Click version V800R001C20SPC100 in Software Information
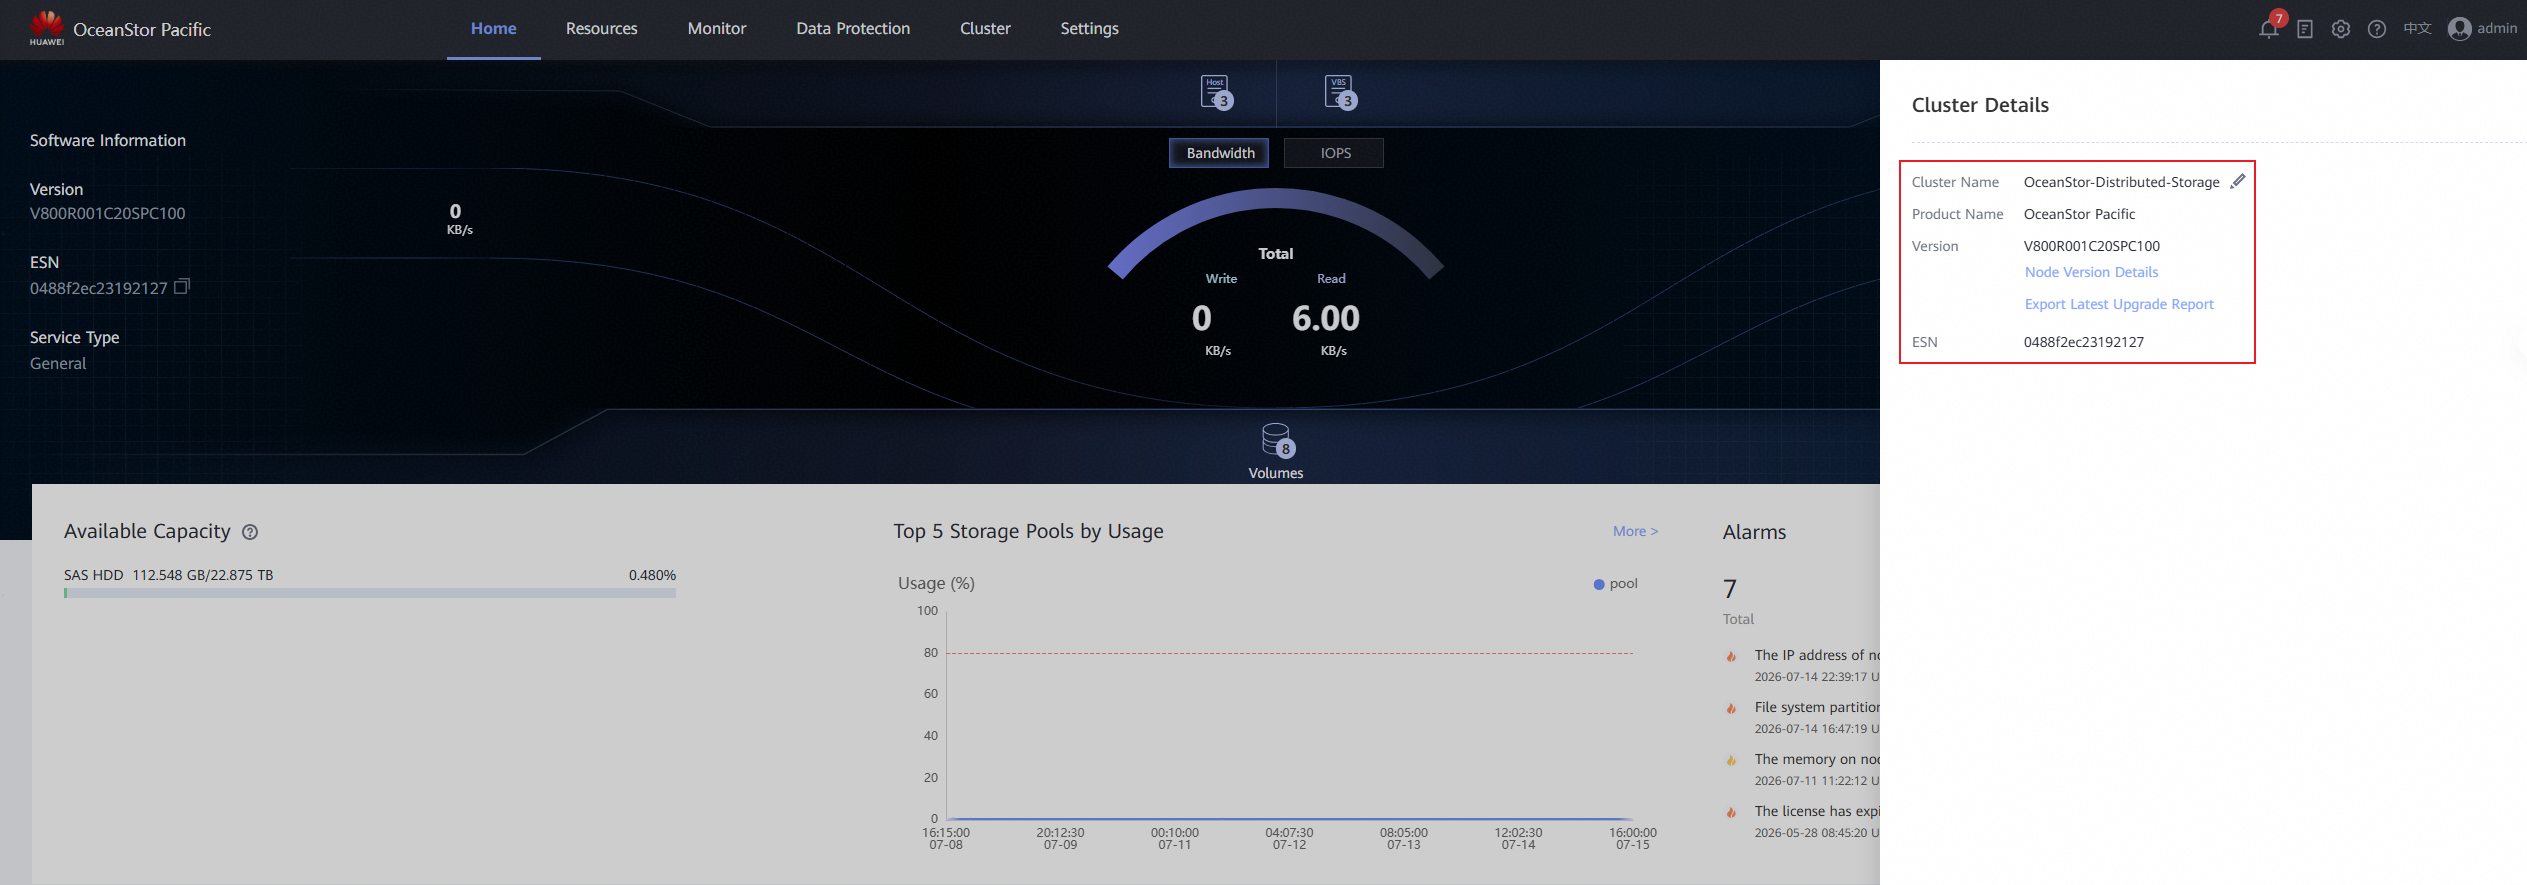The height and width of the screenshot is (885, 2527). pyautogui.click(x=107, y=213)
